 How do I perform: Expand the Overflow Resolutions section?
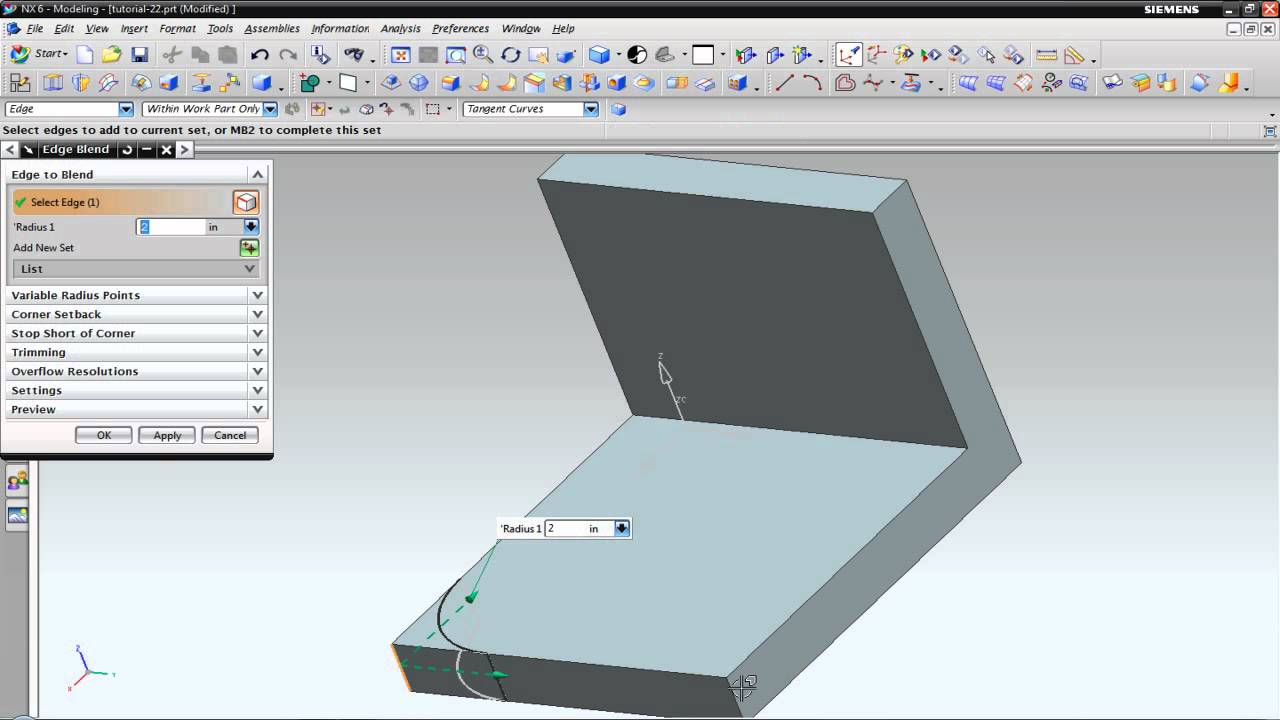tap(137, 371)
